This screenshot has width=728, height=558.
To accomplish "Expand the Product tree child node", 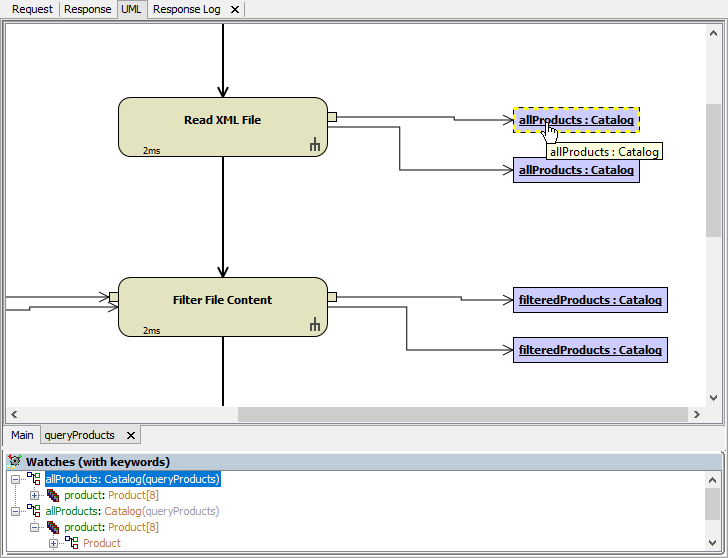I will click(x=54, y=543).
